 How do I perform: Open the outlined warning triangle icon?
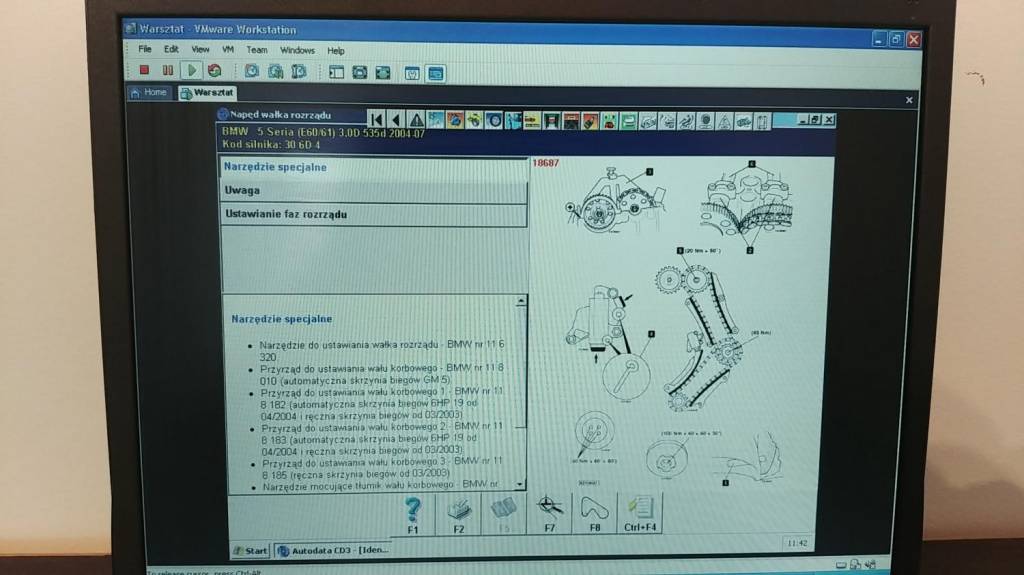(x=724, y=122)
